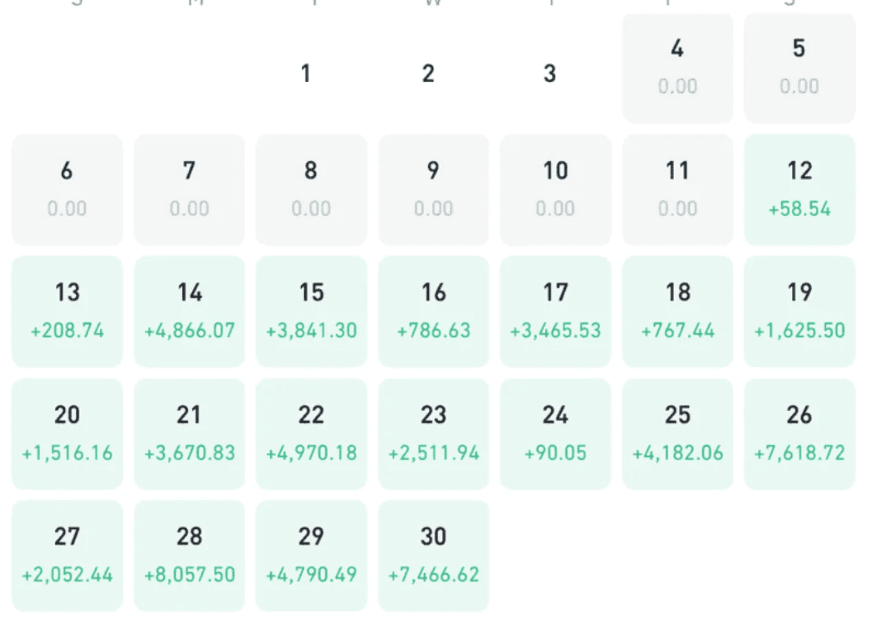The width and height of the screenshot is (879, 635).
Task: Select day 29 with +4,790.49
Action: [311, 556]
